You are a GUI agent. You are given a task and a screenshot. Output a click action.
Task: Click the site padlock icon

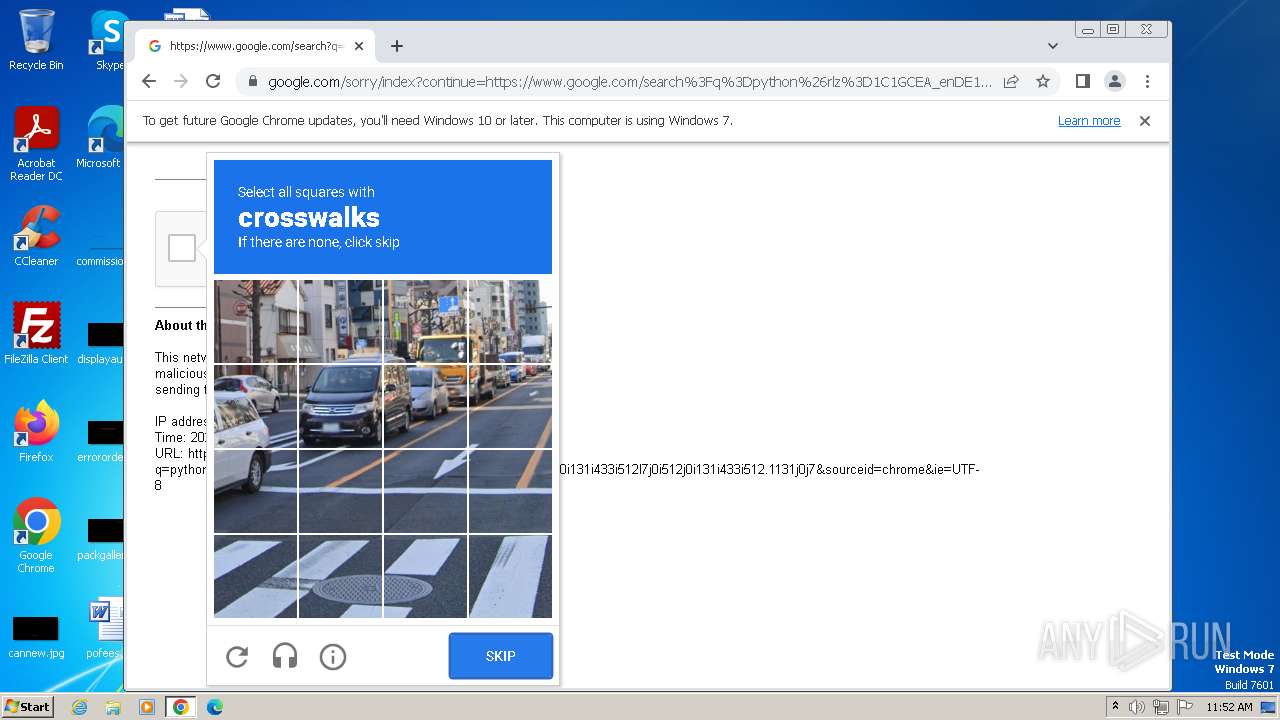[252, 82]
